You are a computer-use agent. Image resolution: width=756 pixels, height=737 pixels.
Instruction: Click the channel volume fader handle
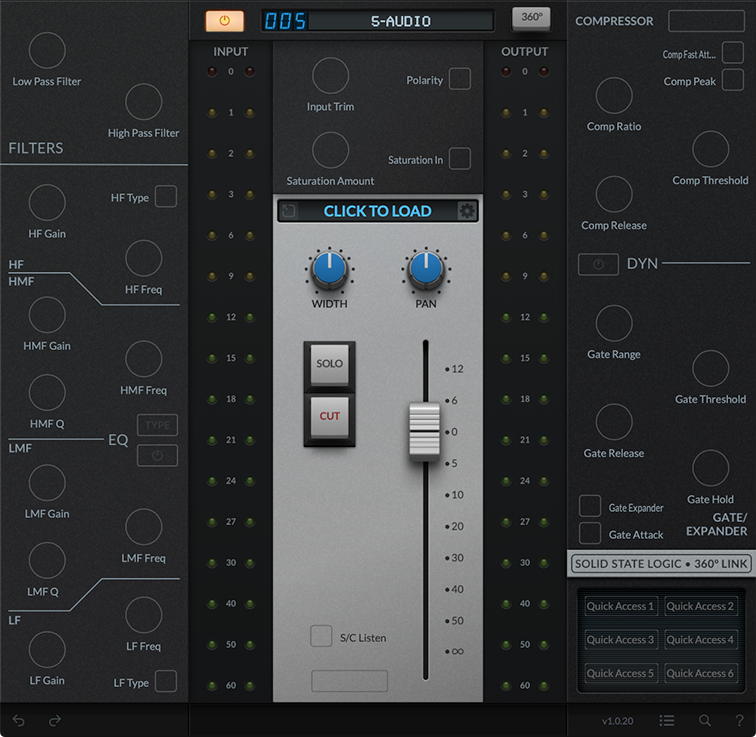tap(424, 430)
